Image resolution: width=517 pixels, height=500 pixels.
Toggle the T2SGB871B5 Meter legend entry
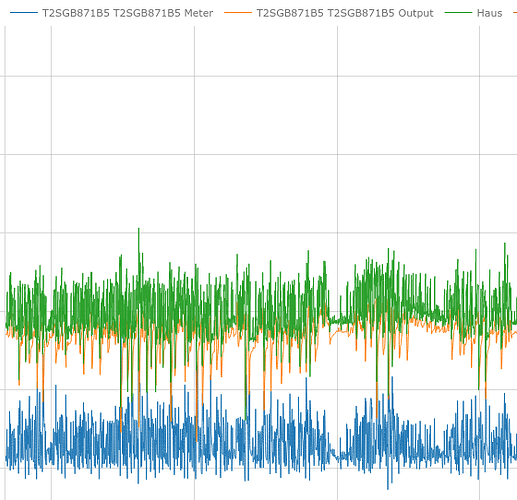tap(112, 13)
